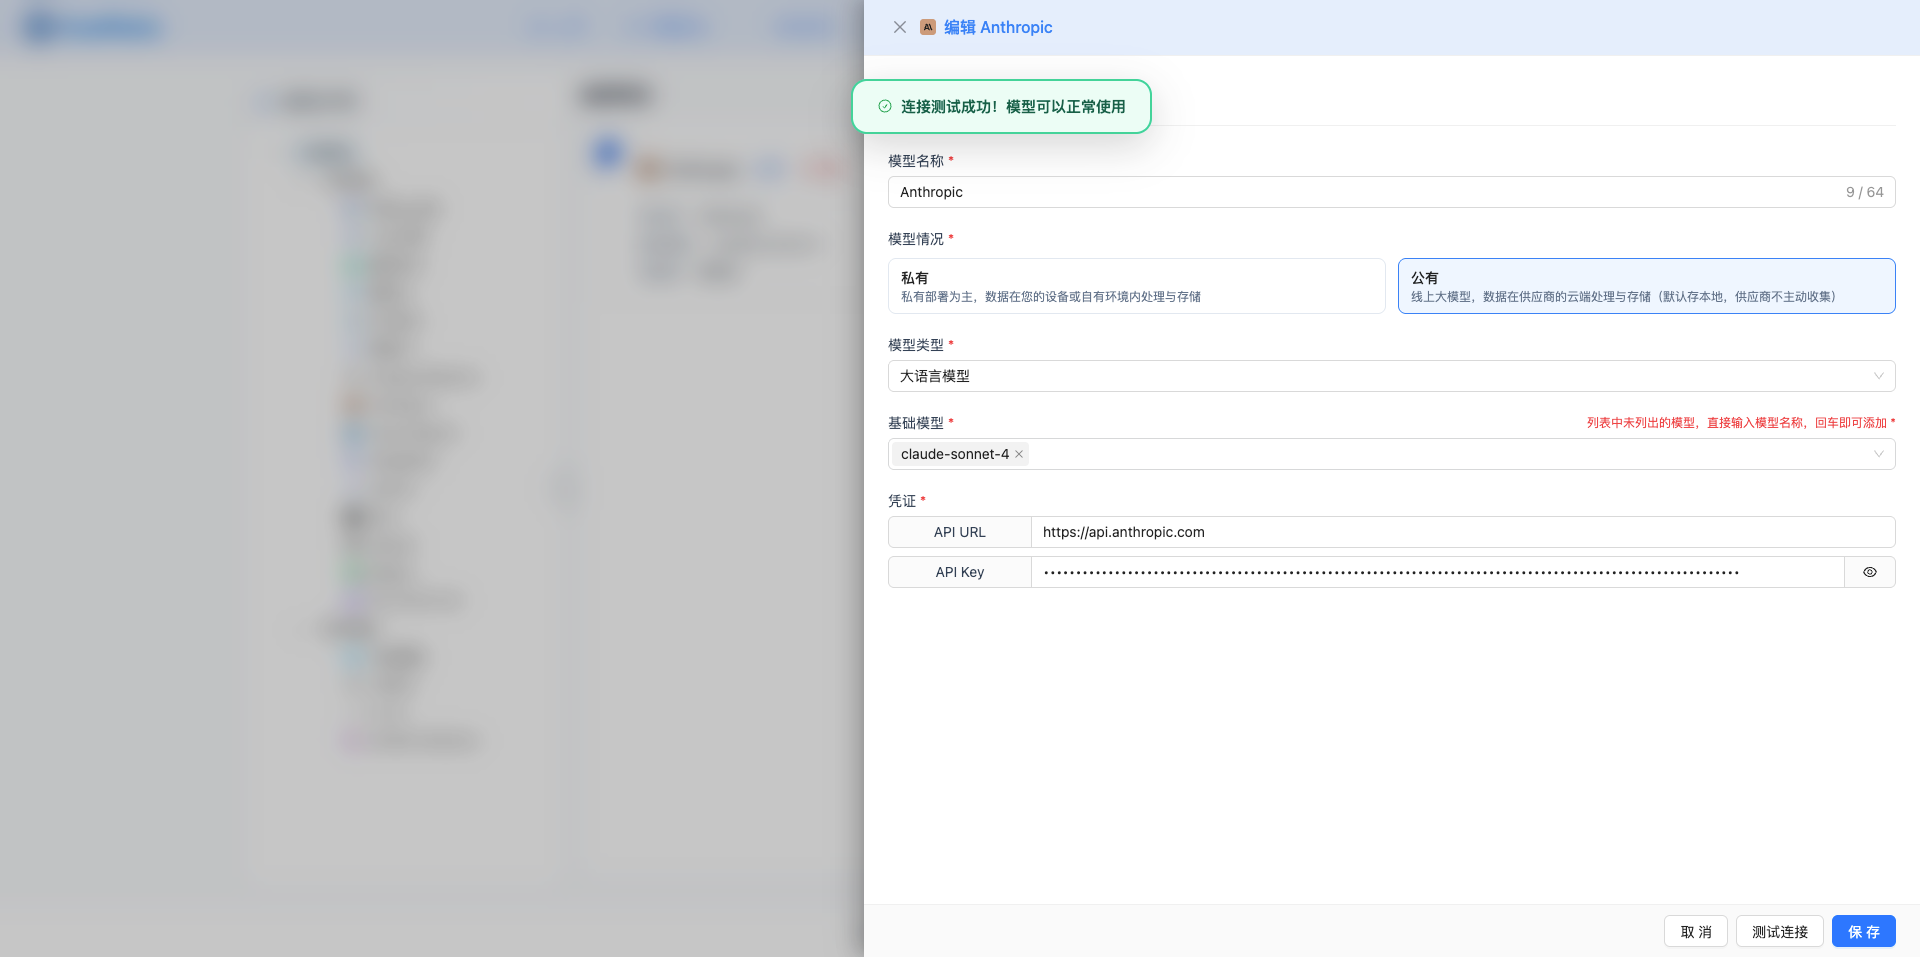Choose the 公有 model deployment option
The height and width of the screenshot is (957, 1920).
[x=1645, y=286]
